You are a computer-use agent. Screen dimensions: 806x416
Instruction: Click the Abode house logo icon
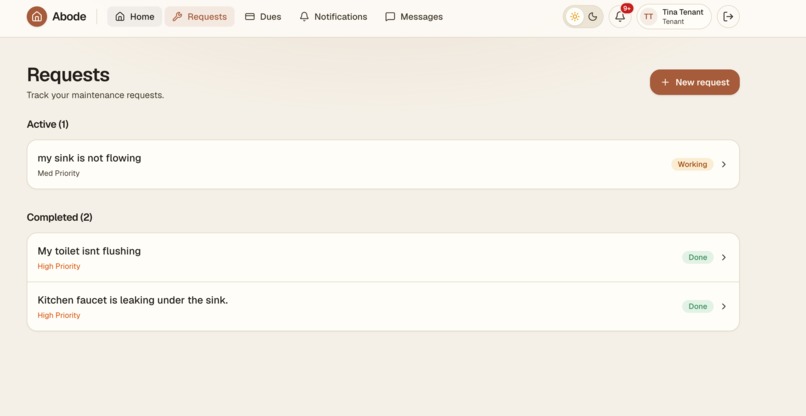(x=37, y=16)
